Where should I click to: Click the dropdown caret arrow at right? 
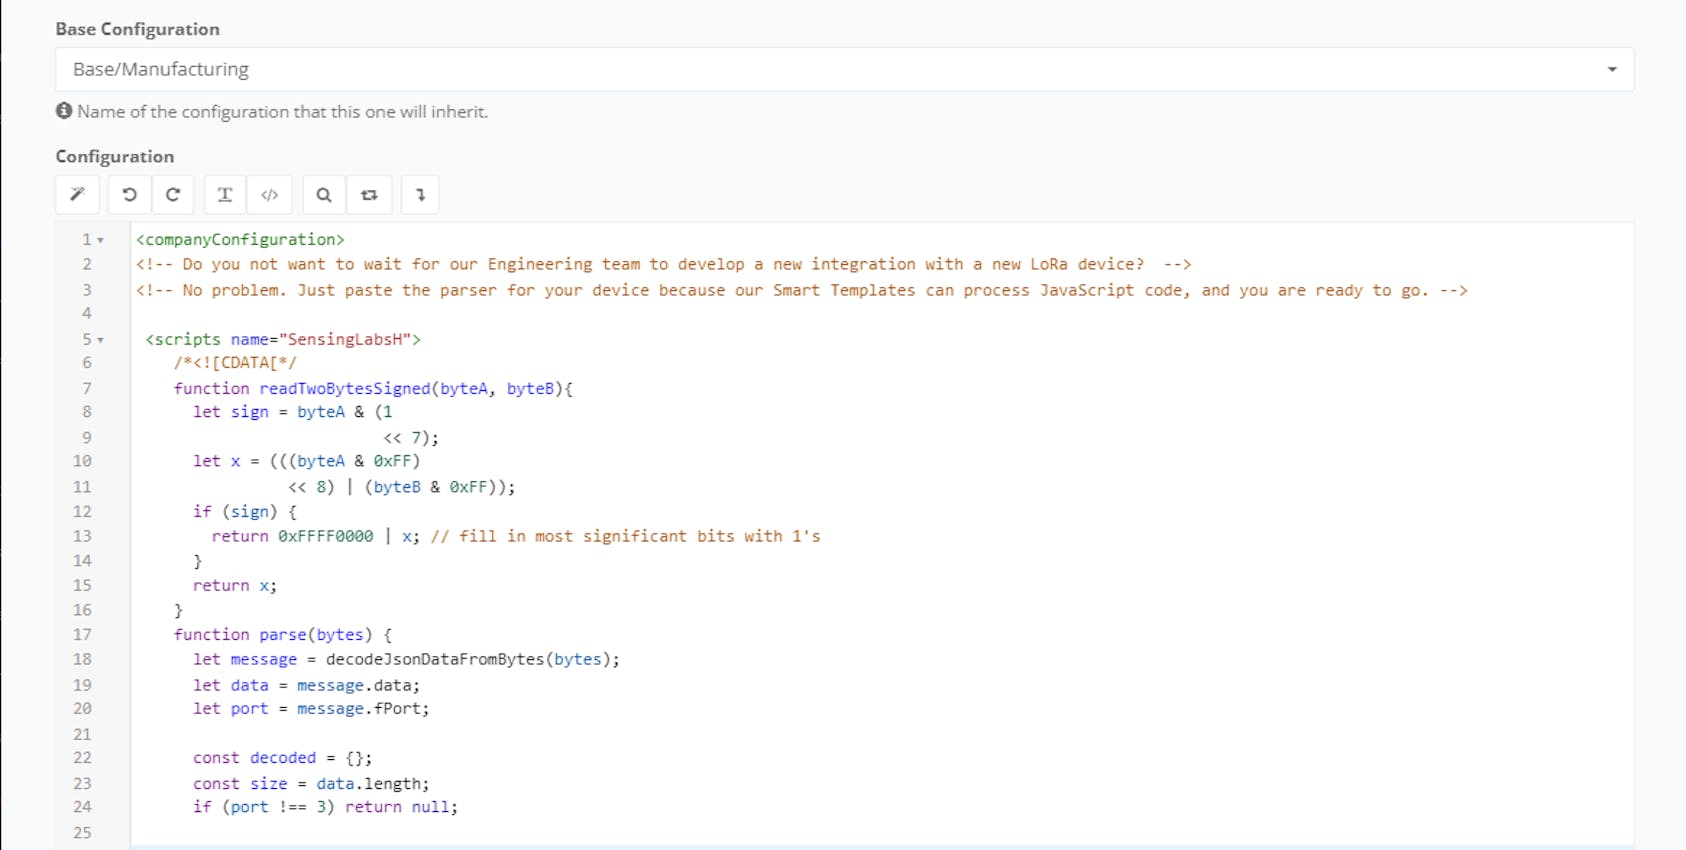click(x=1612, y=69)
